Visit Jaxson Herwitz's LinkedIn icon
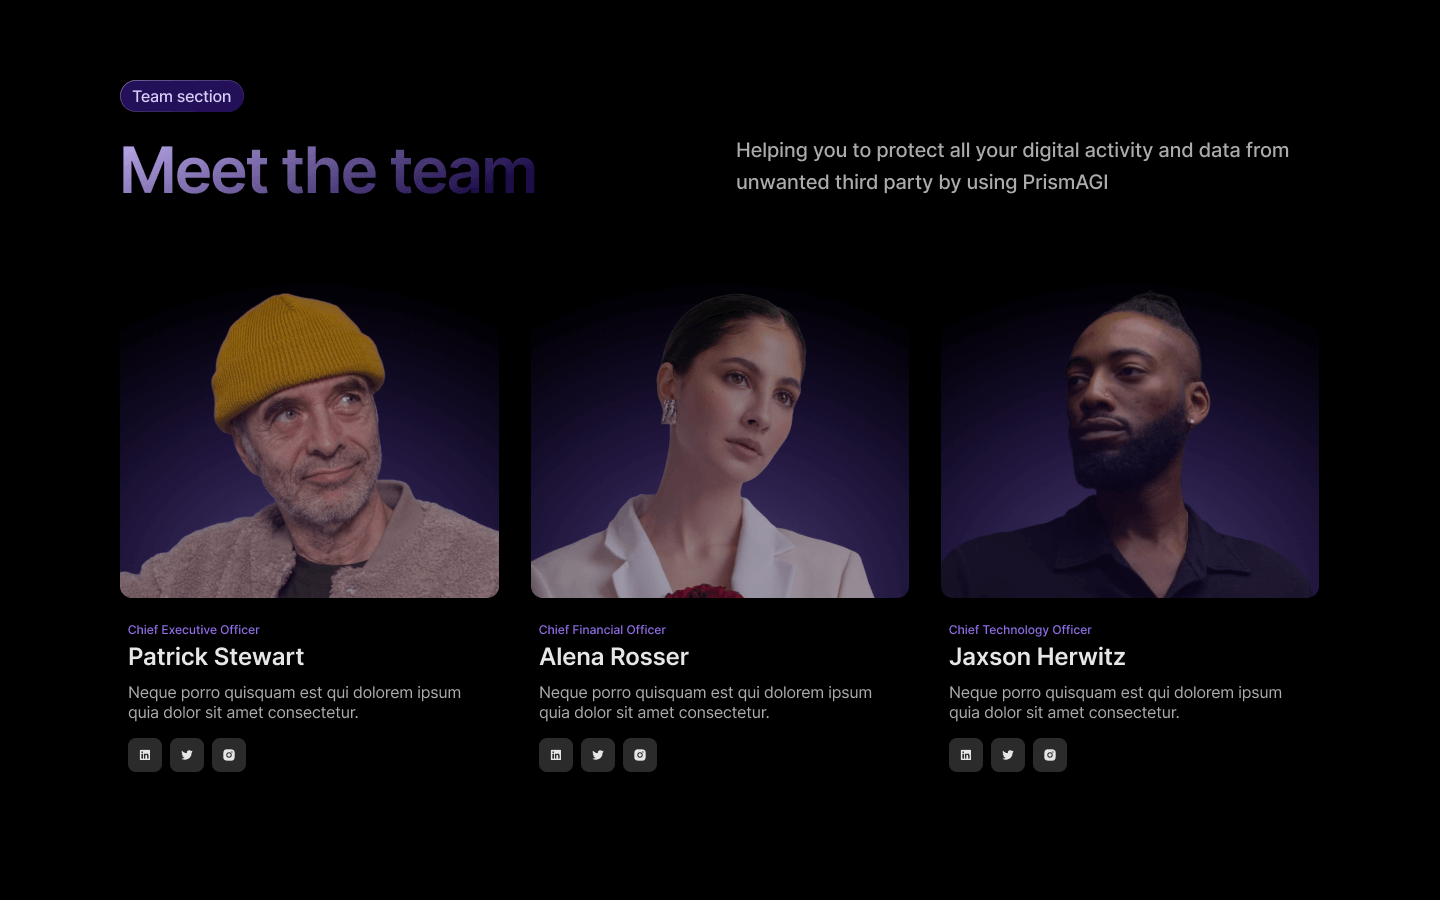 coord(966,755)
